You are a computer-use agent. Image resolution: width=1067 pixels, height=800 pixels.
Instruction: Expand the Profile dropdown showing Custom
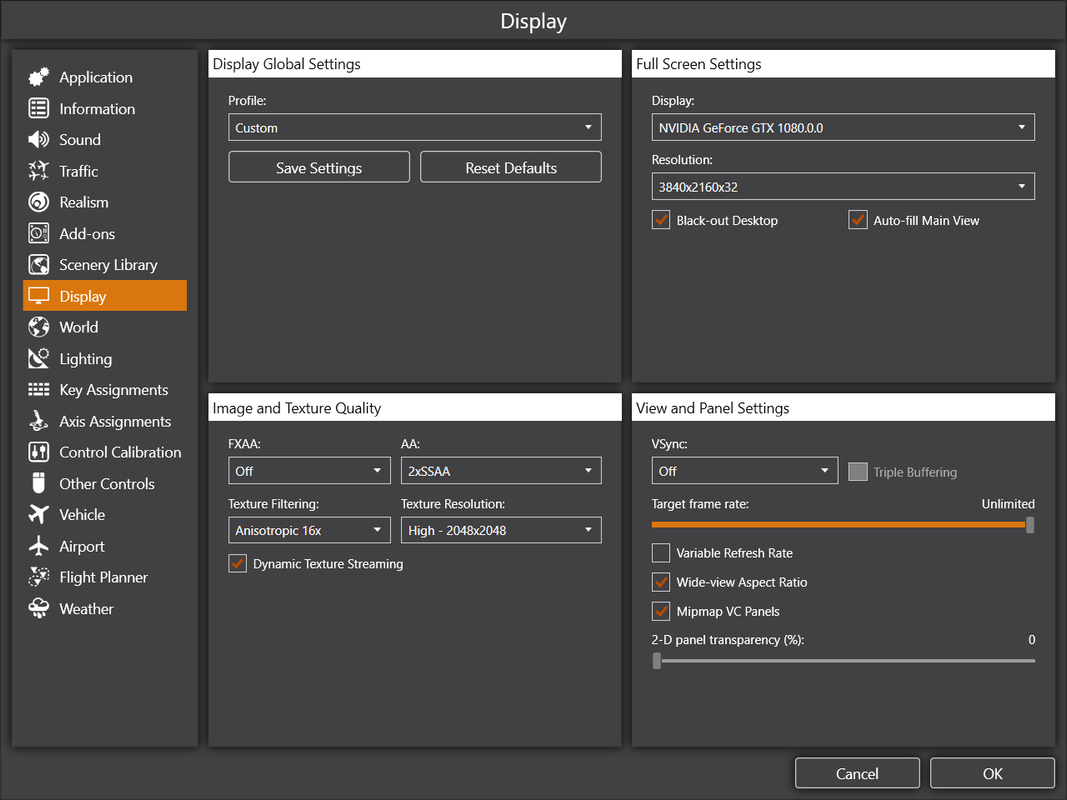[x=415, y=127]
